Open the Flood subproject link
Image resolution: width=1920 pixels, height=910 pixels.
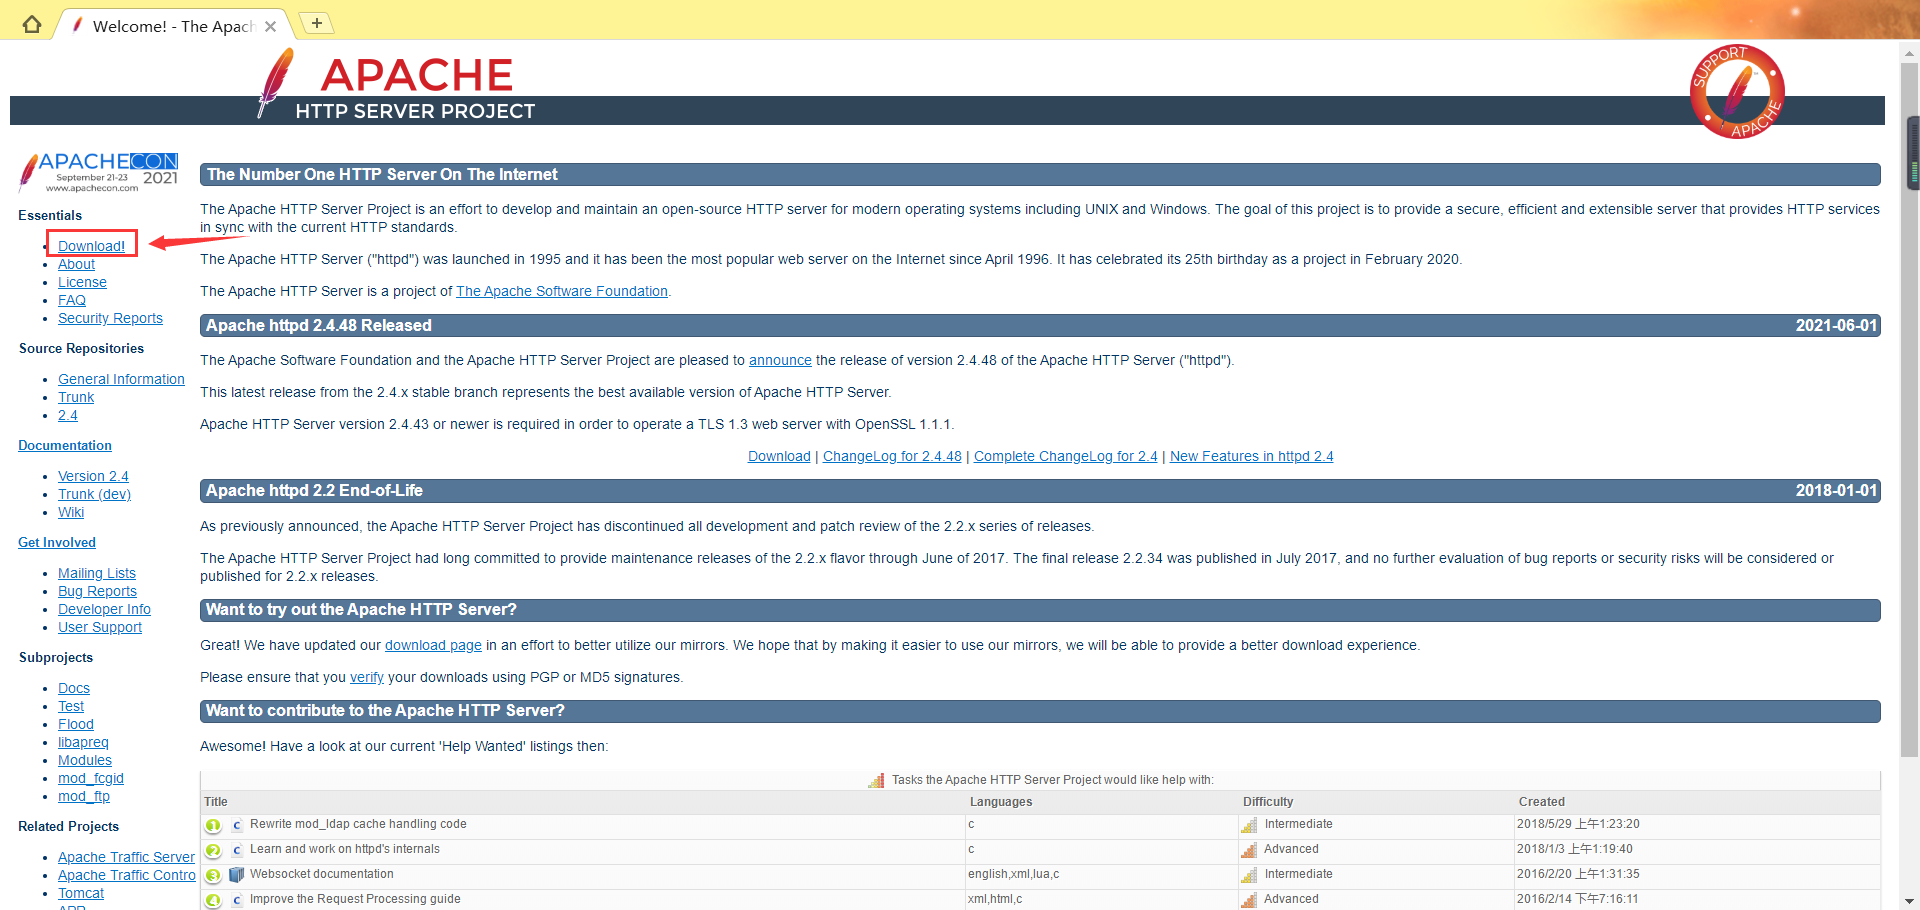(76, 724)
